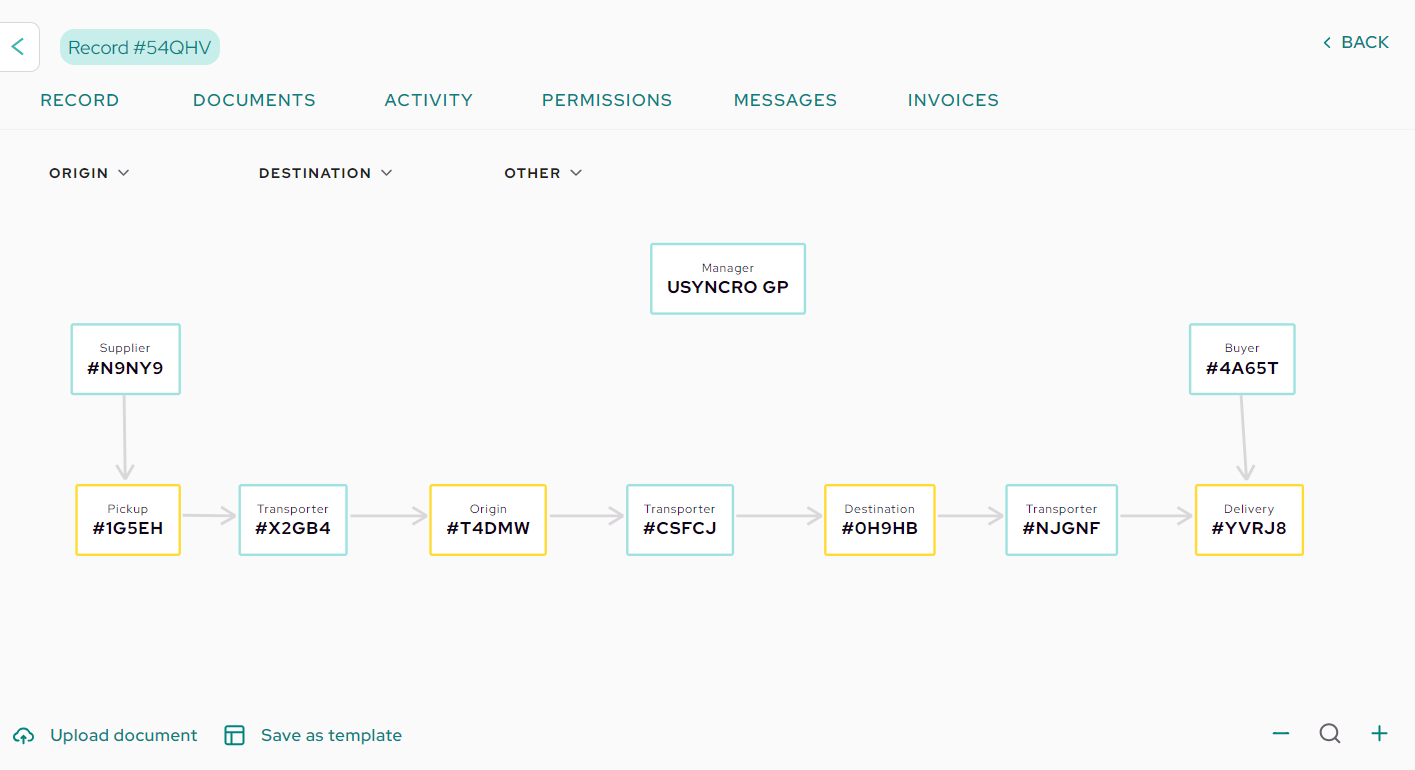This screenshot has width=1415, height=770.
Task: Click the upload document cloud icon
Action: tap(23, 736)
